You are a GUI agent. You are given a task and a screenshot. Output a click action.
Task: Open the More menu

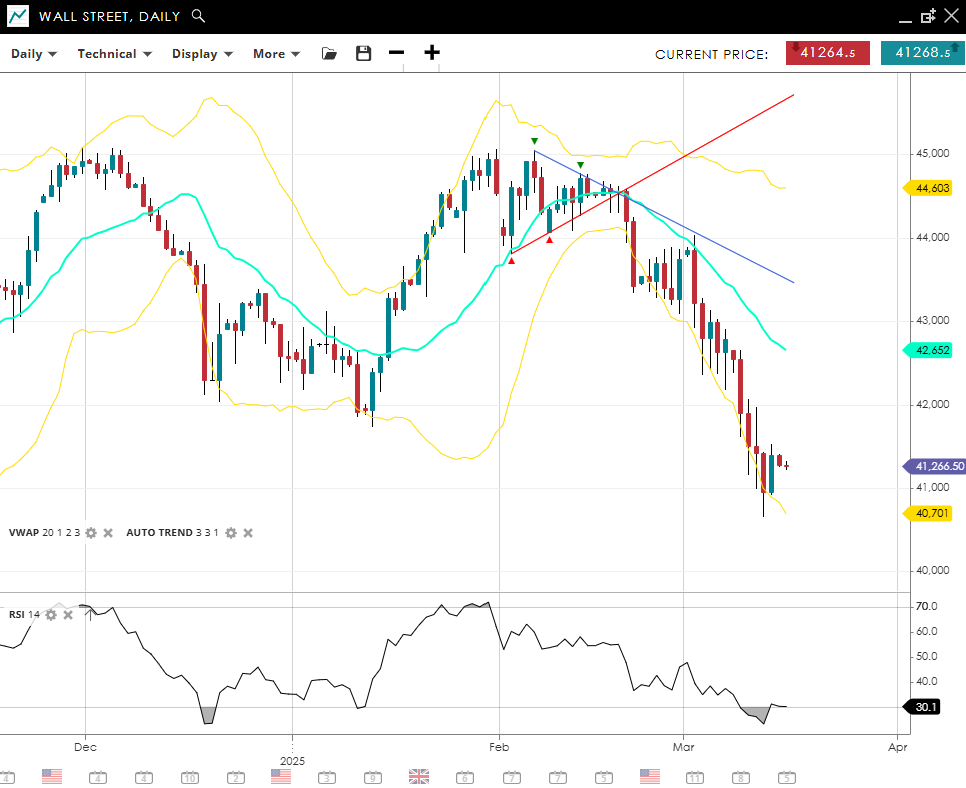coord(276,54)
